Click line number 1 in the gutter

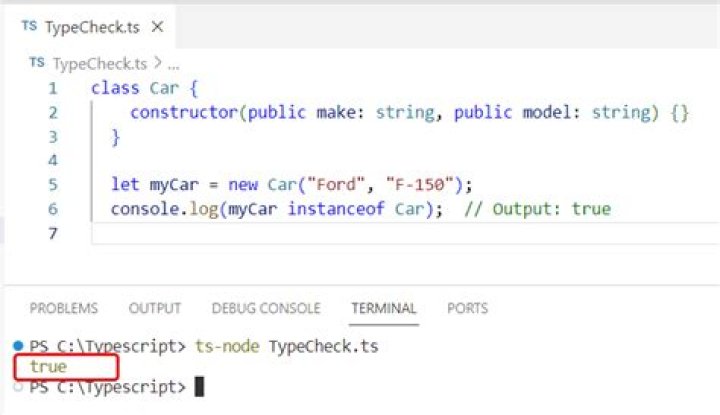point(52,88)
